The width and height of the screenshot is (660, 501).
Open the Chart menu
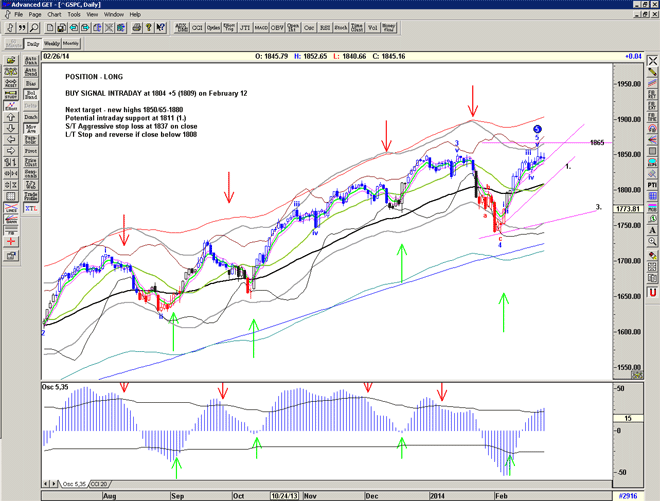coord(55,15)
